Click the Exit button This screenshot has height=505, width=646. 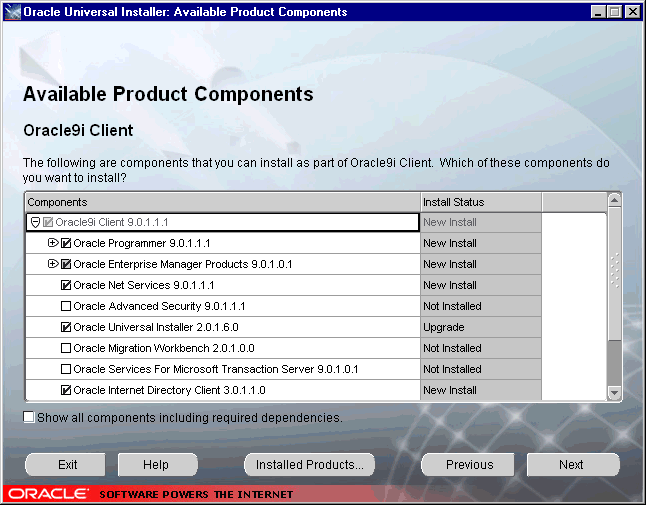tap(65, 465)
